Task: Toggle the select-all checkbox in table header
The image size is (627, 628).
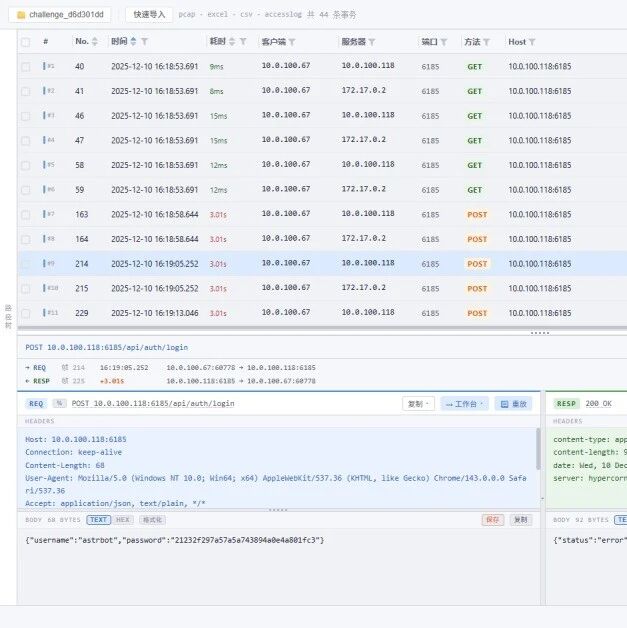Action: pyautogui.click(x=26, y=42)
